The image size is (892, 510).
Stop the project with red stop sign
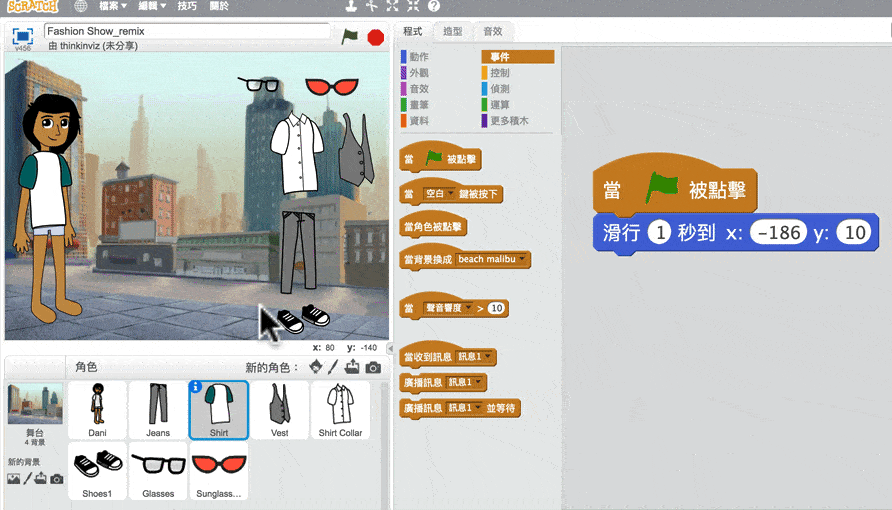click(375, 38)
